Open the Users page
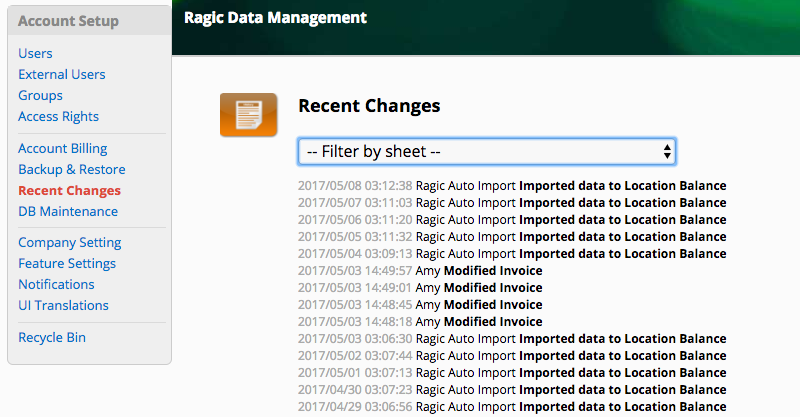Viewport: 800px width, 417px height. pyautogui.click(x=35, y=53)
